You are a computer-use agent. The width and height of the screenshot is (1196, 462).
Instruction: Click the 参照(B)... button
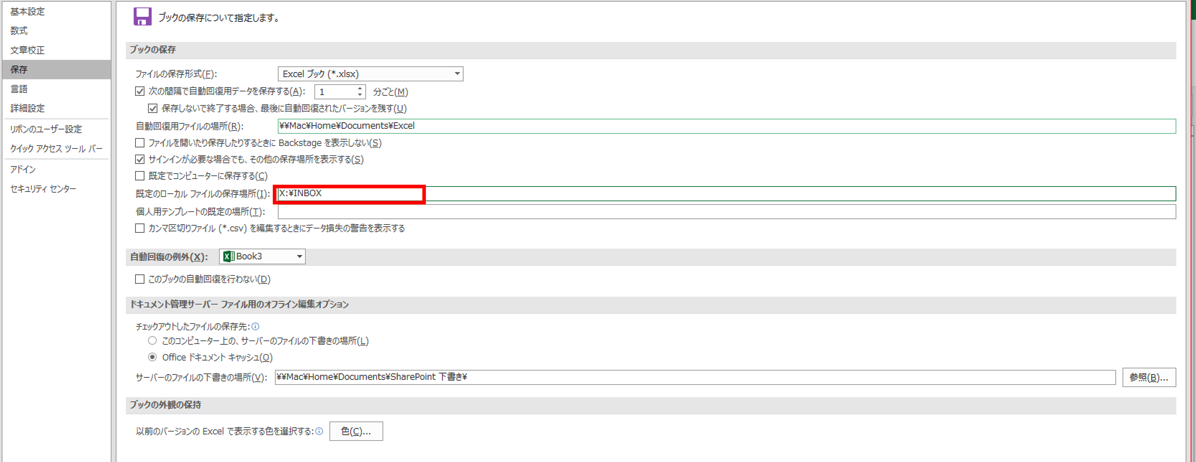tap(1149, 377)
